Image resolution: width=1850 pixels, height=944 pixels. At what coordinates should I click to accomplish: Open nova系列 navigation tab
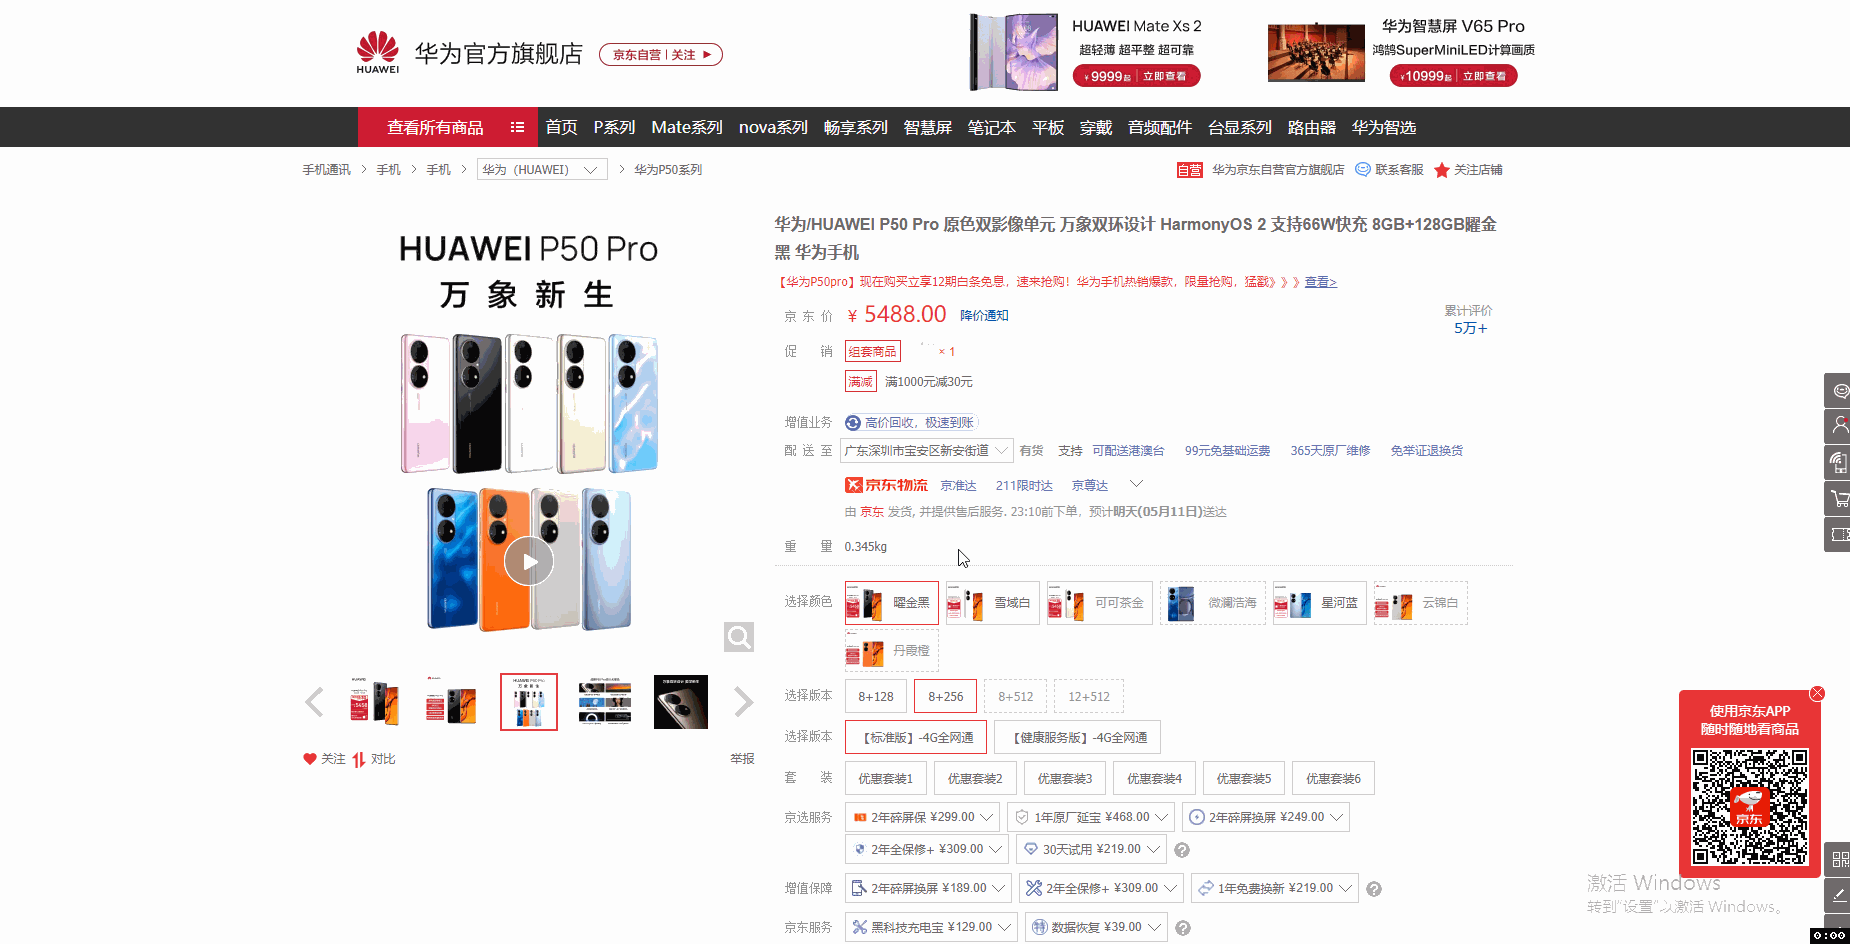point(773,127)
